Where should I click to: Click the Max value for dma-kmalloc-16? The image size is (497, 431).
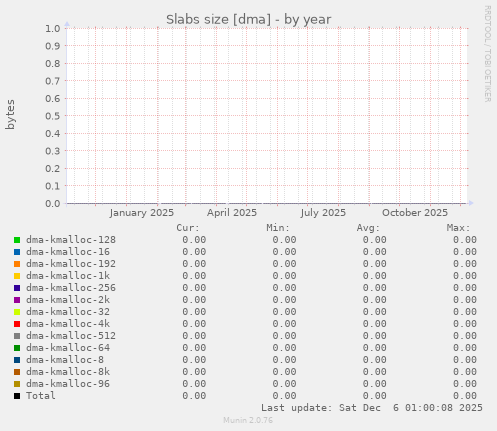click(x=465, y=252)
